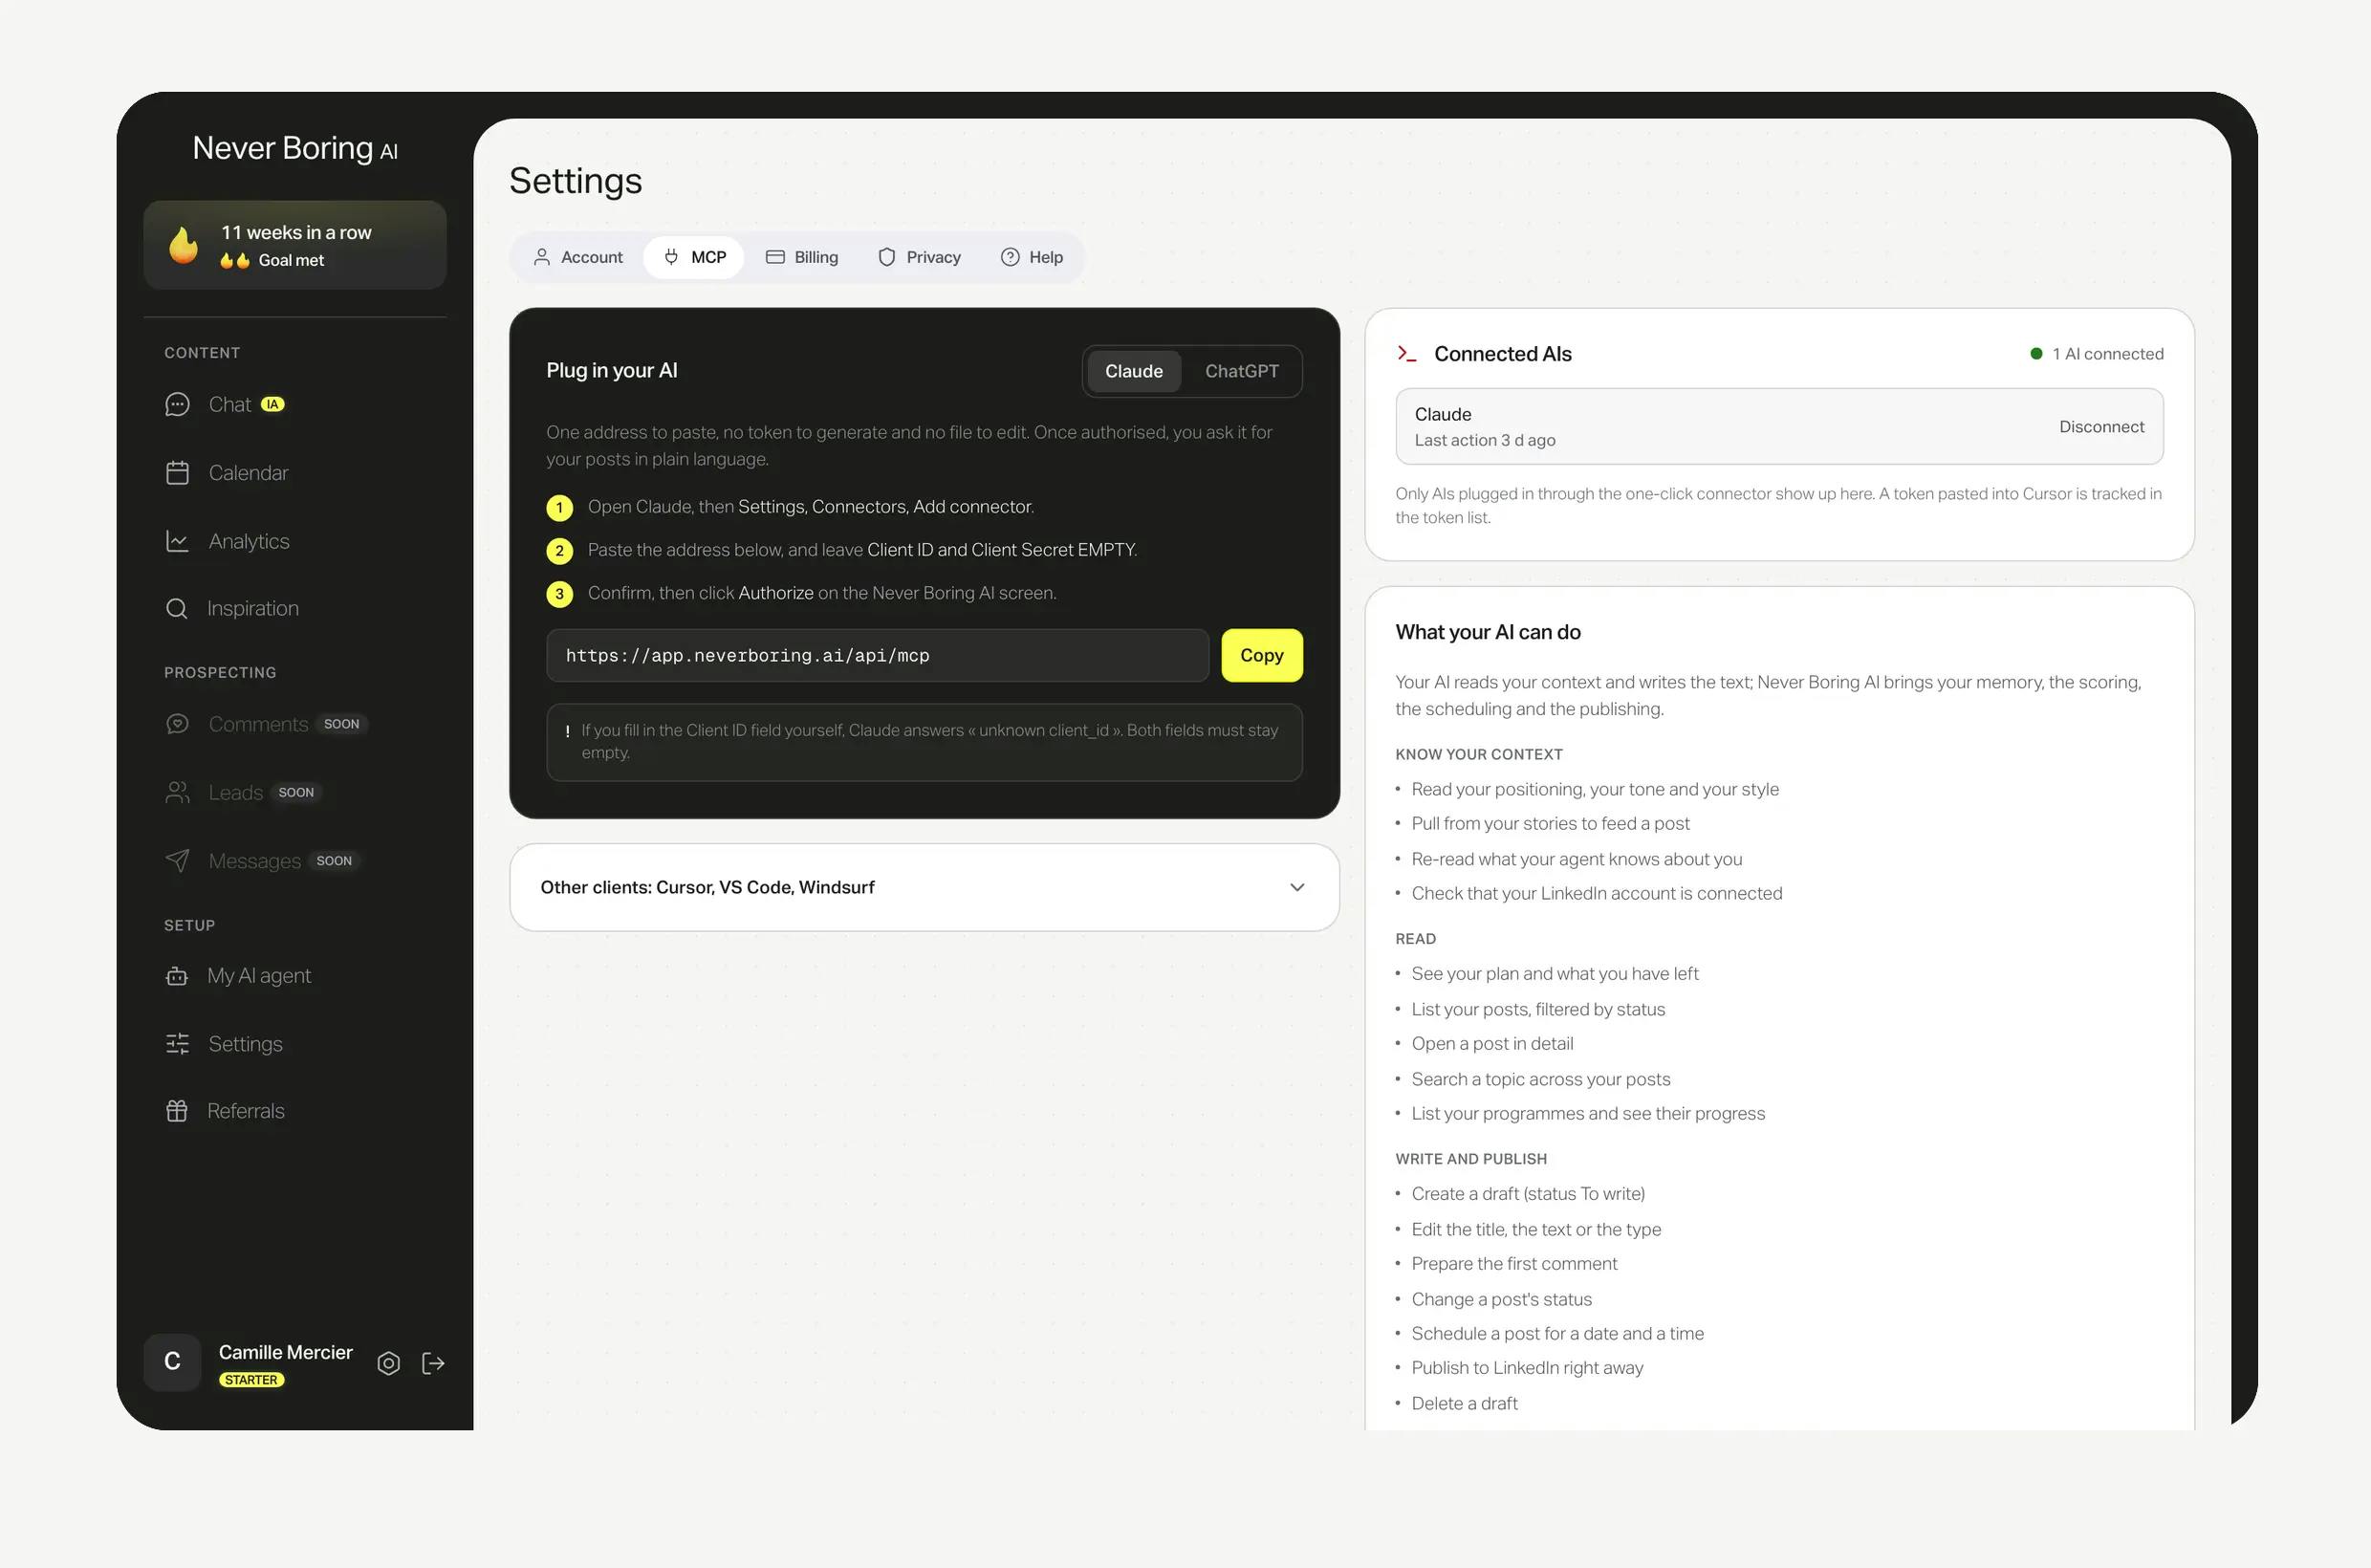Screen dimensions: 2371x1568
Task: Switch the connector toggle to Claude
Action: [x=1133, y=371]
